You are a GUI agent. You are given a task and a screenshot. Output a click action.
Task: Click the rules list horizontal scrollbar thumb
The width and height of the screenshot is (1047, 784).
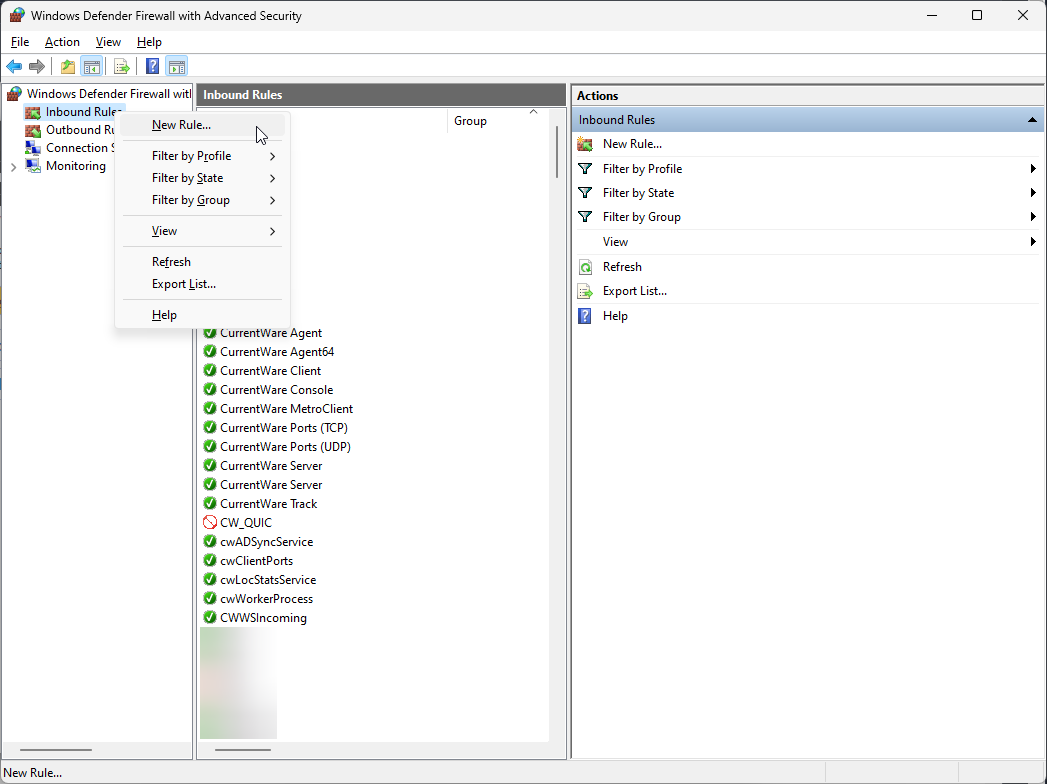pos(243,750)
